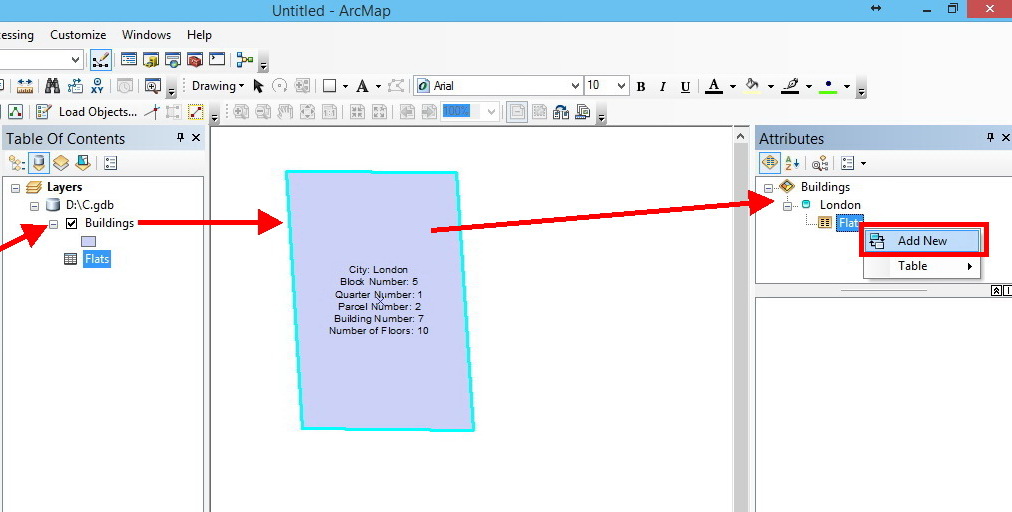Click the Attributes related tables search icon
1012x512 pixels.
click(820, 164)
